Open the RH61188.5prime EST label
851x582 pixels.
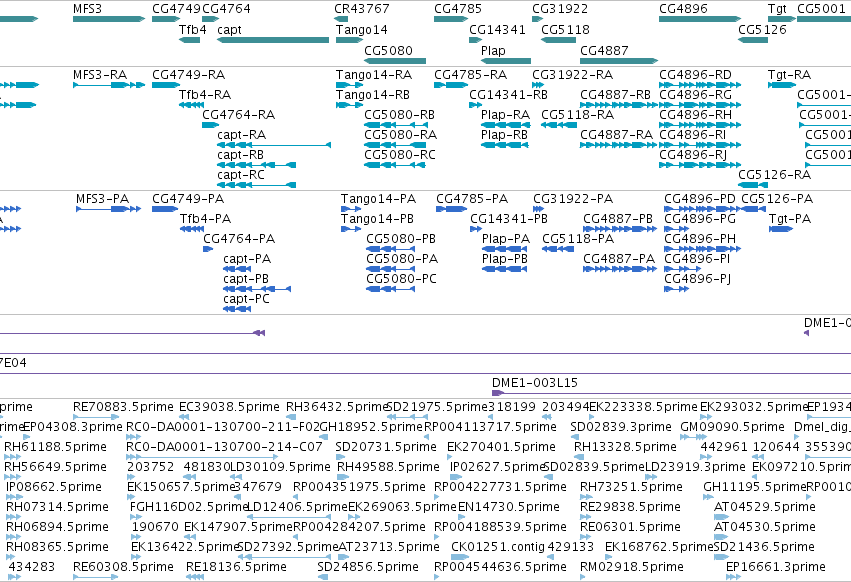coord(55,447)
